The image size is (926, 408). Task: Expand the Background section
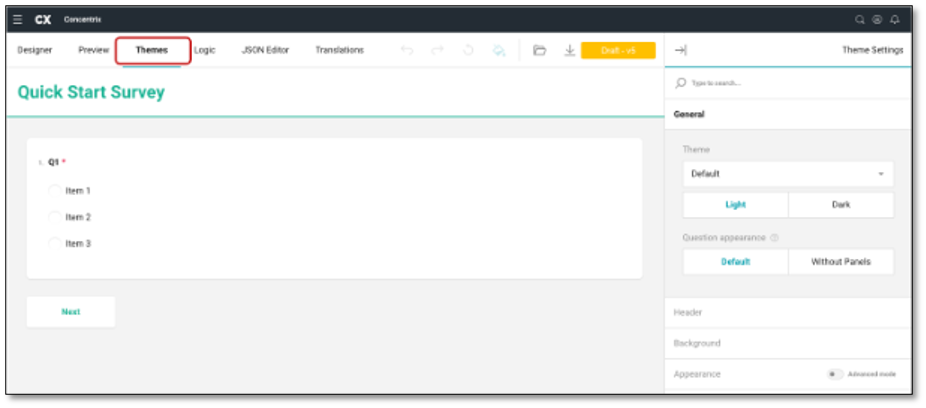tap(788, 343)
